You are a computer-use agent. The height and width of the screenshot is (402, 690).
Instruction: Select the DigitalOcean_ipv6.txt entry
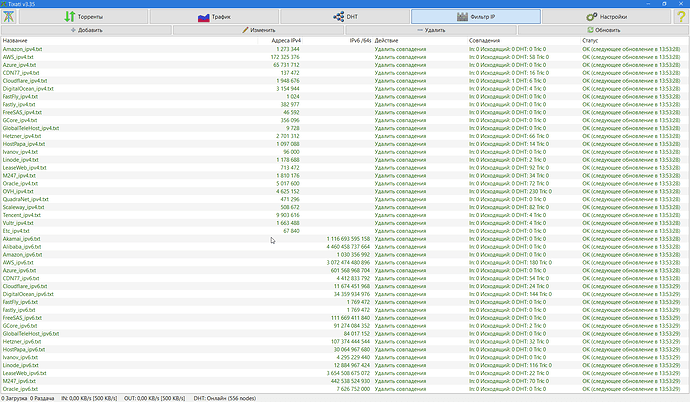(x=345, y=295)
